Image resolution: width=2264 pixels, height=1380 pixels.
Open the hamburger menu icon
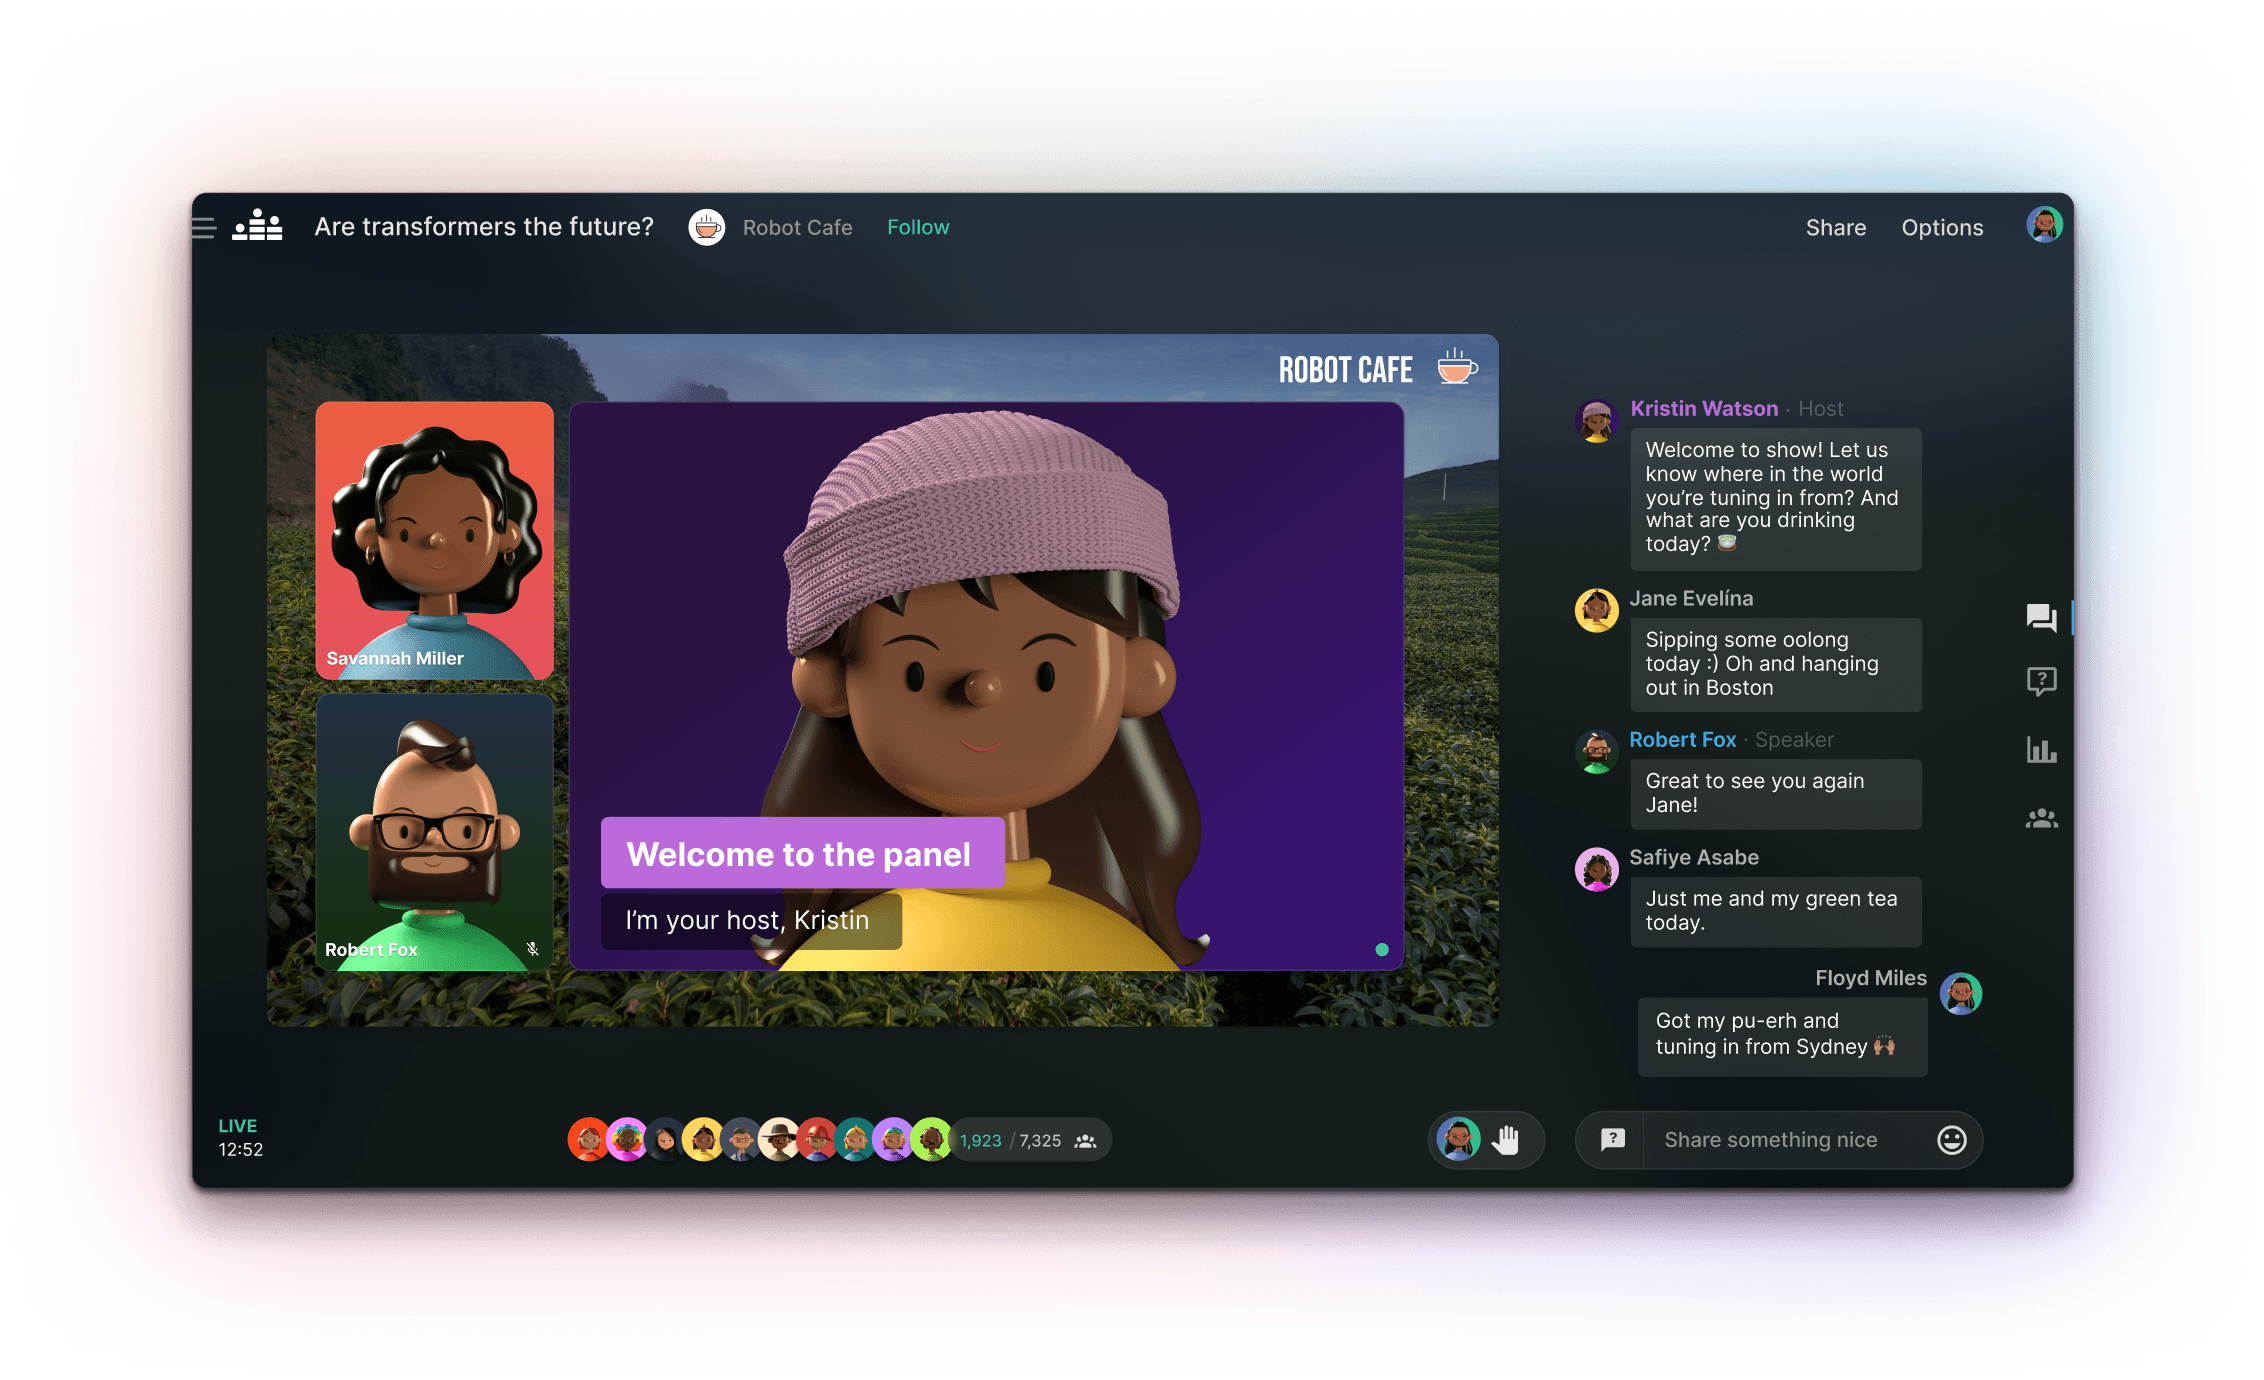tap(204, 228)
